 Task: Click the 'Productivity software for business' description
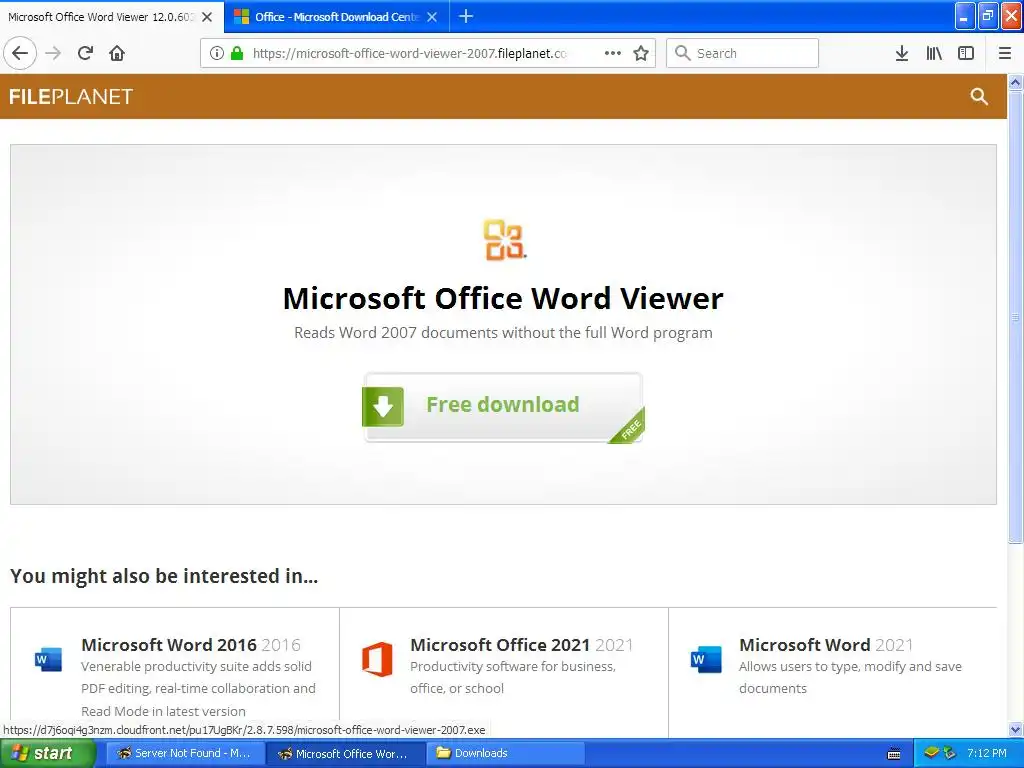513,677
